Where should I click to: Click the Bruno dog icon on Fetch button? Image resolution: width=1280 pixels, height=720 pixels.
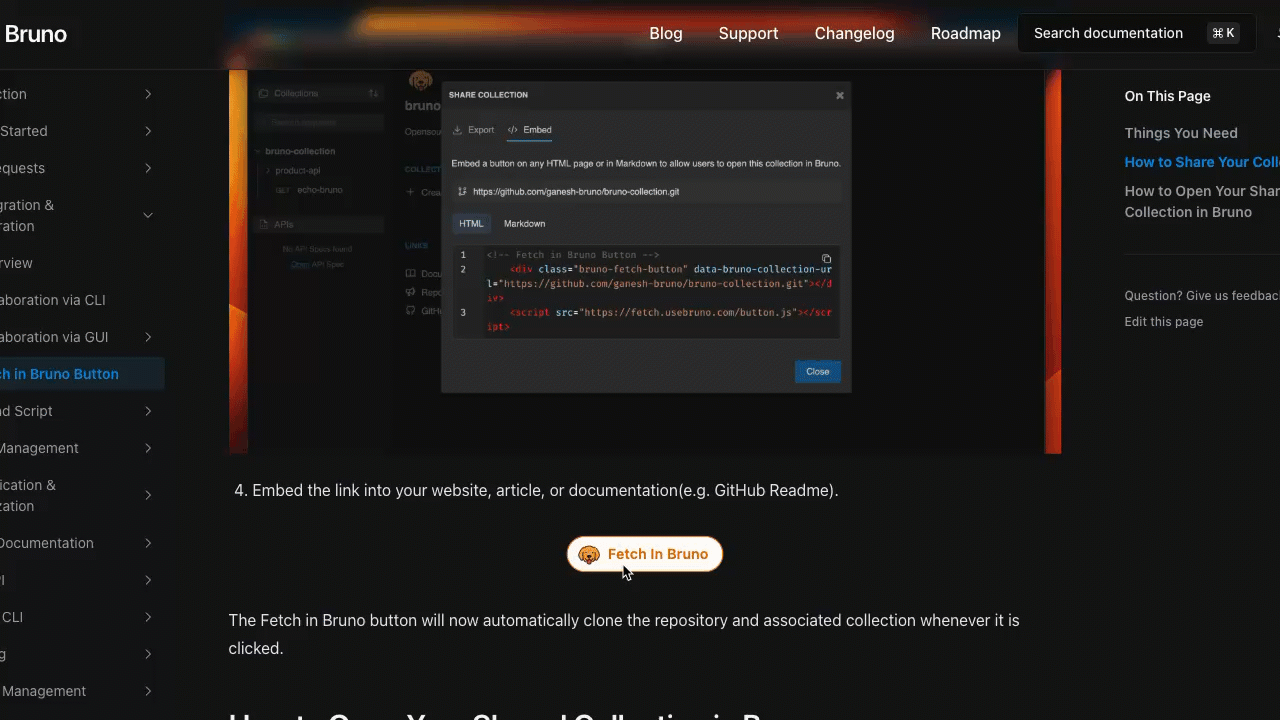tap(589, 554)
